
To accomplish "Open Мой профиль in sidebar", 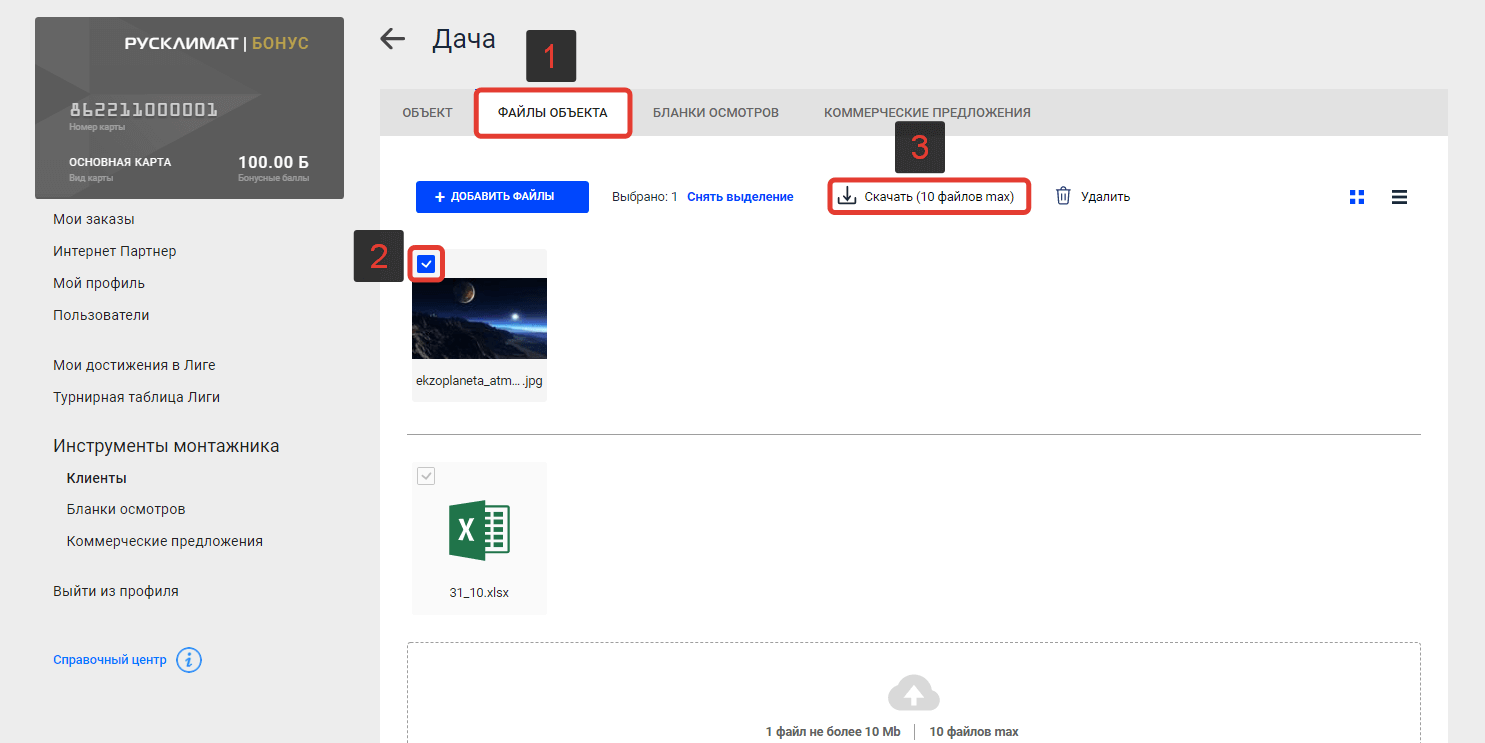I will (x=99, y=283).
